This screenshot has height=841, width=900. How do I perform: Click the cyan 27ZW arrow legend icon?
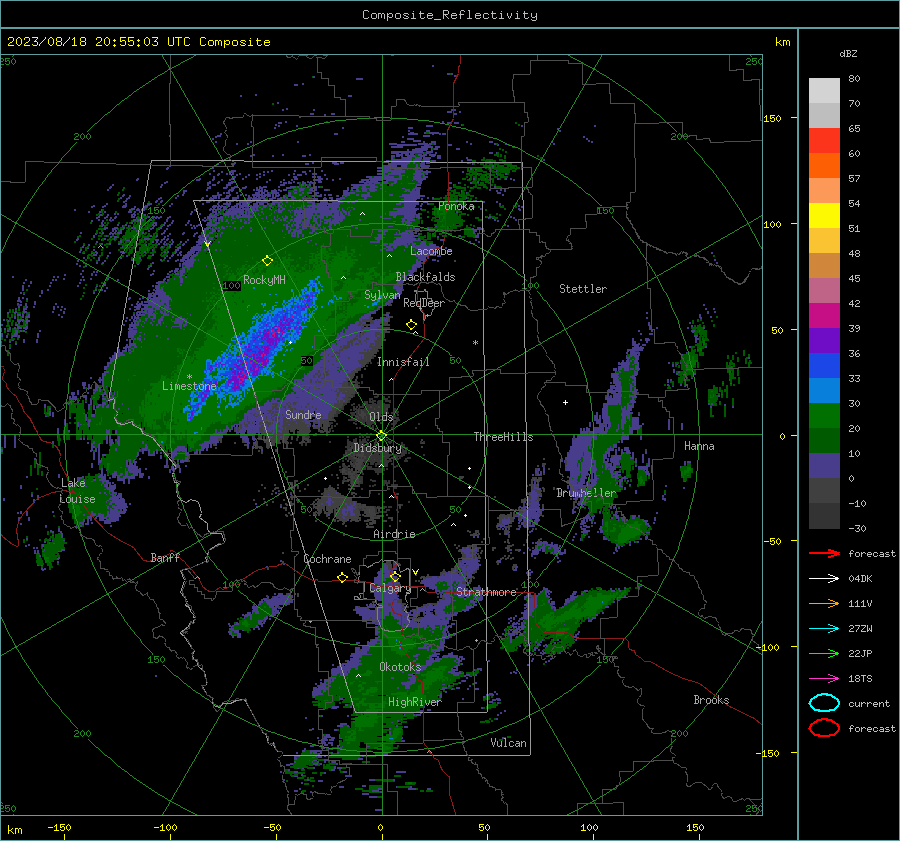[x=824, y=629]
